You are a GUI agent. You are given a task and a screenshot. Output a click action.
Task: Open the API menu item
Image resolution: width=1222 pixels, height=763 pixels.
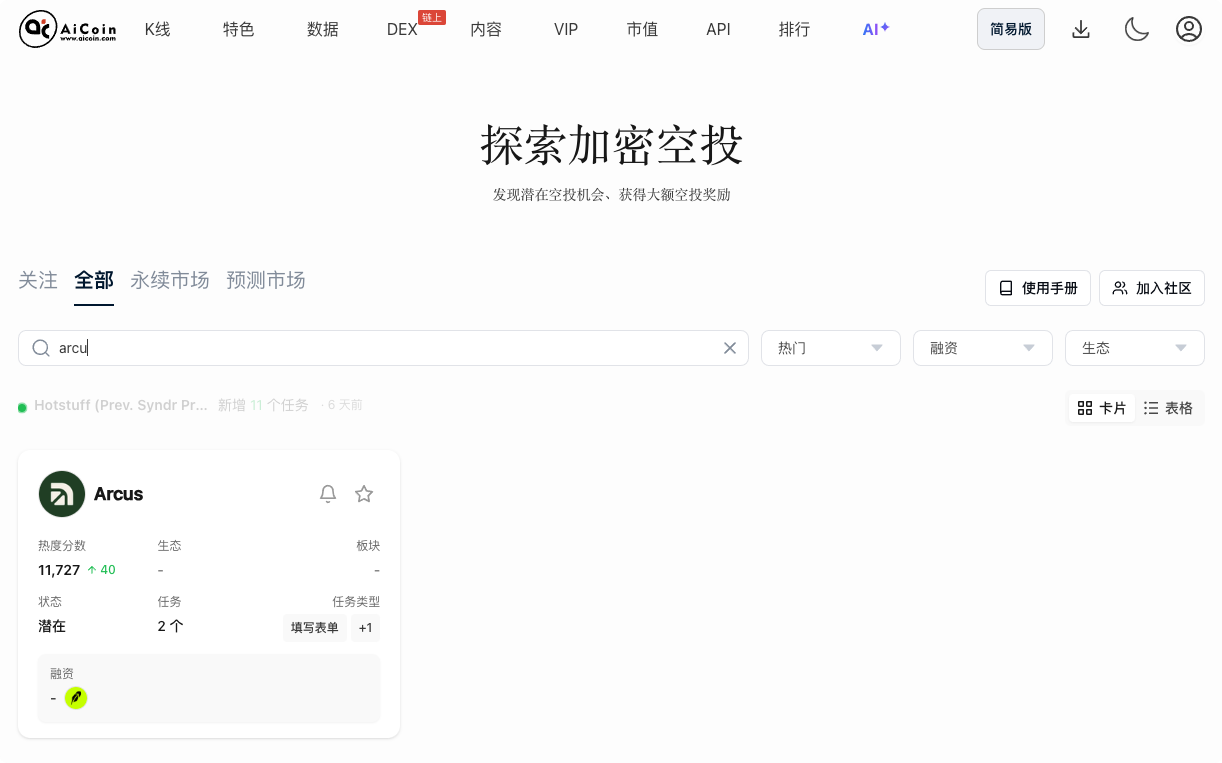[718, 30]
